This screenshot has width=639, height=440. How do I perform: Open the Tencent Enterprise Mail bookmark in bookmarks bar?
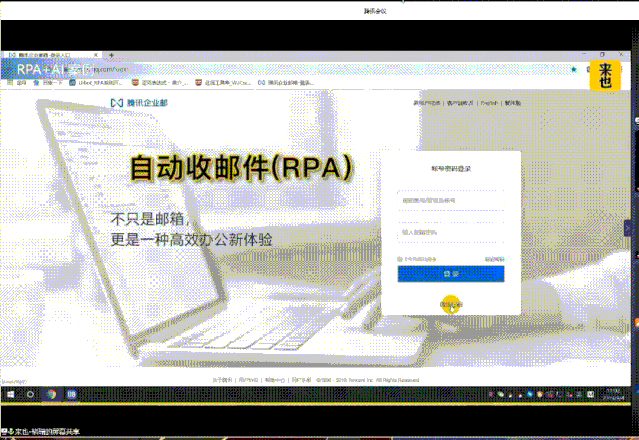pyautogui.click(x=286, y=83)
